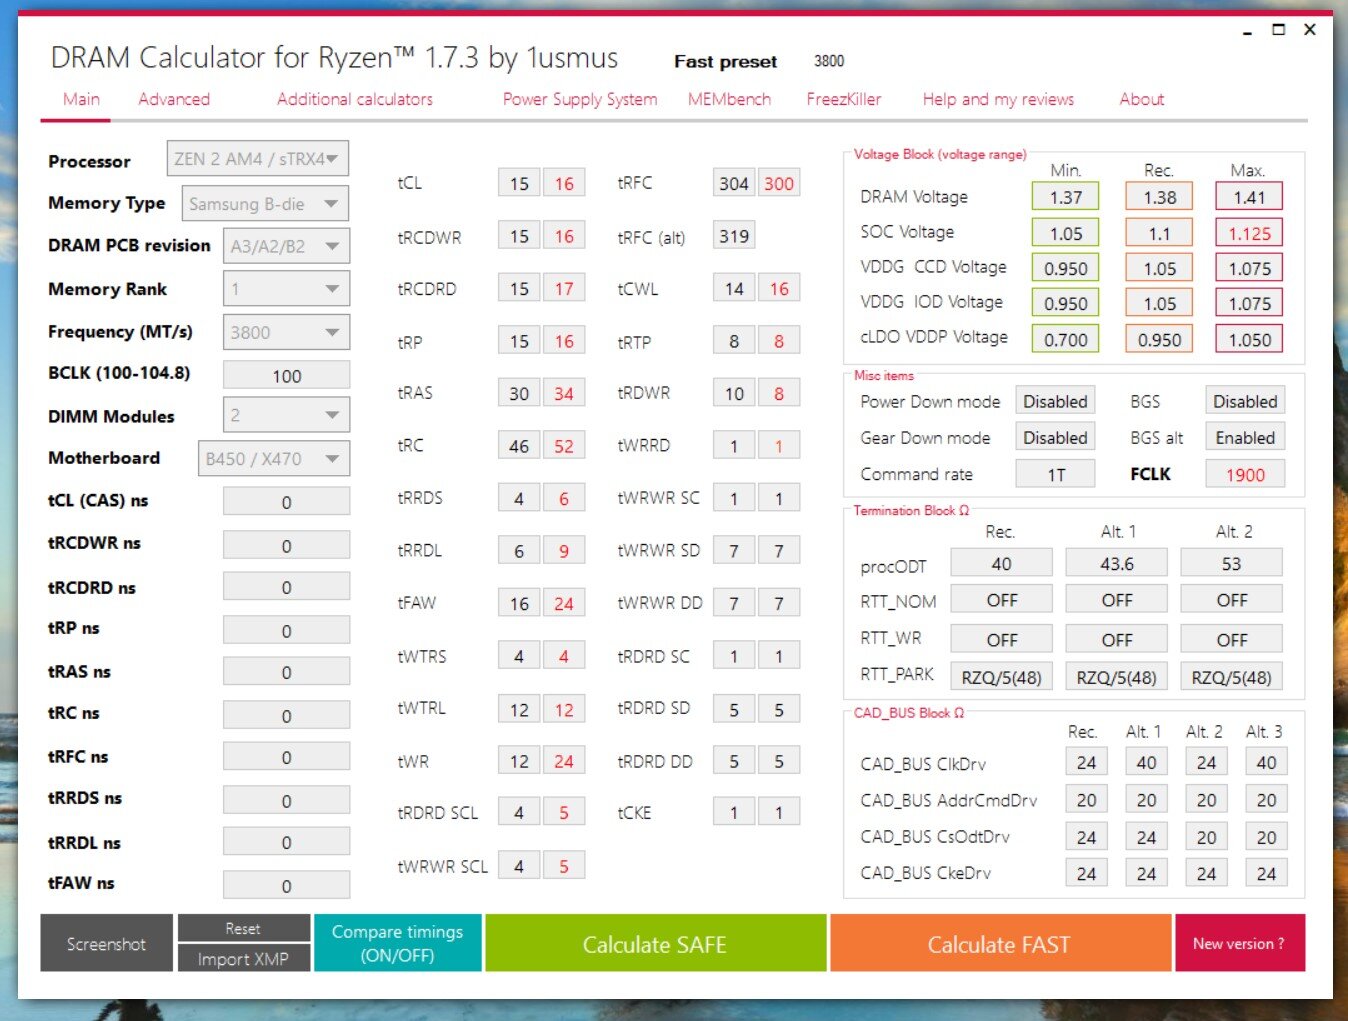Click the tWR compare value 24
Screen dimensions: 1348x1021
pyautogui.click(x=564, y=761)
